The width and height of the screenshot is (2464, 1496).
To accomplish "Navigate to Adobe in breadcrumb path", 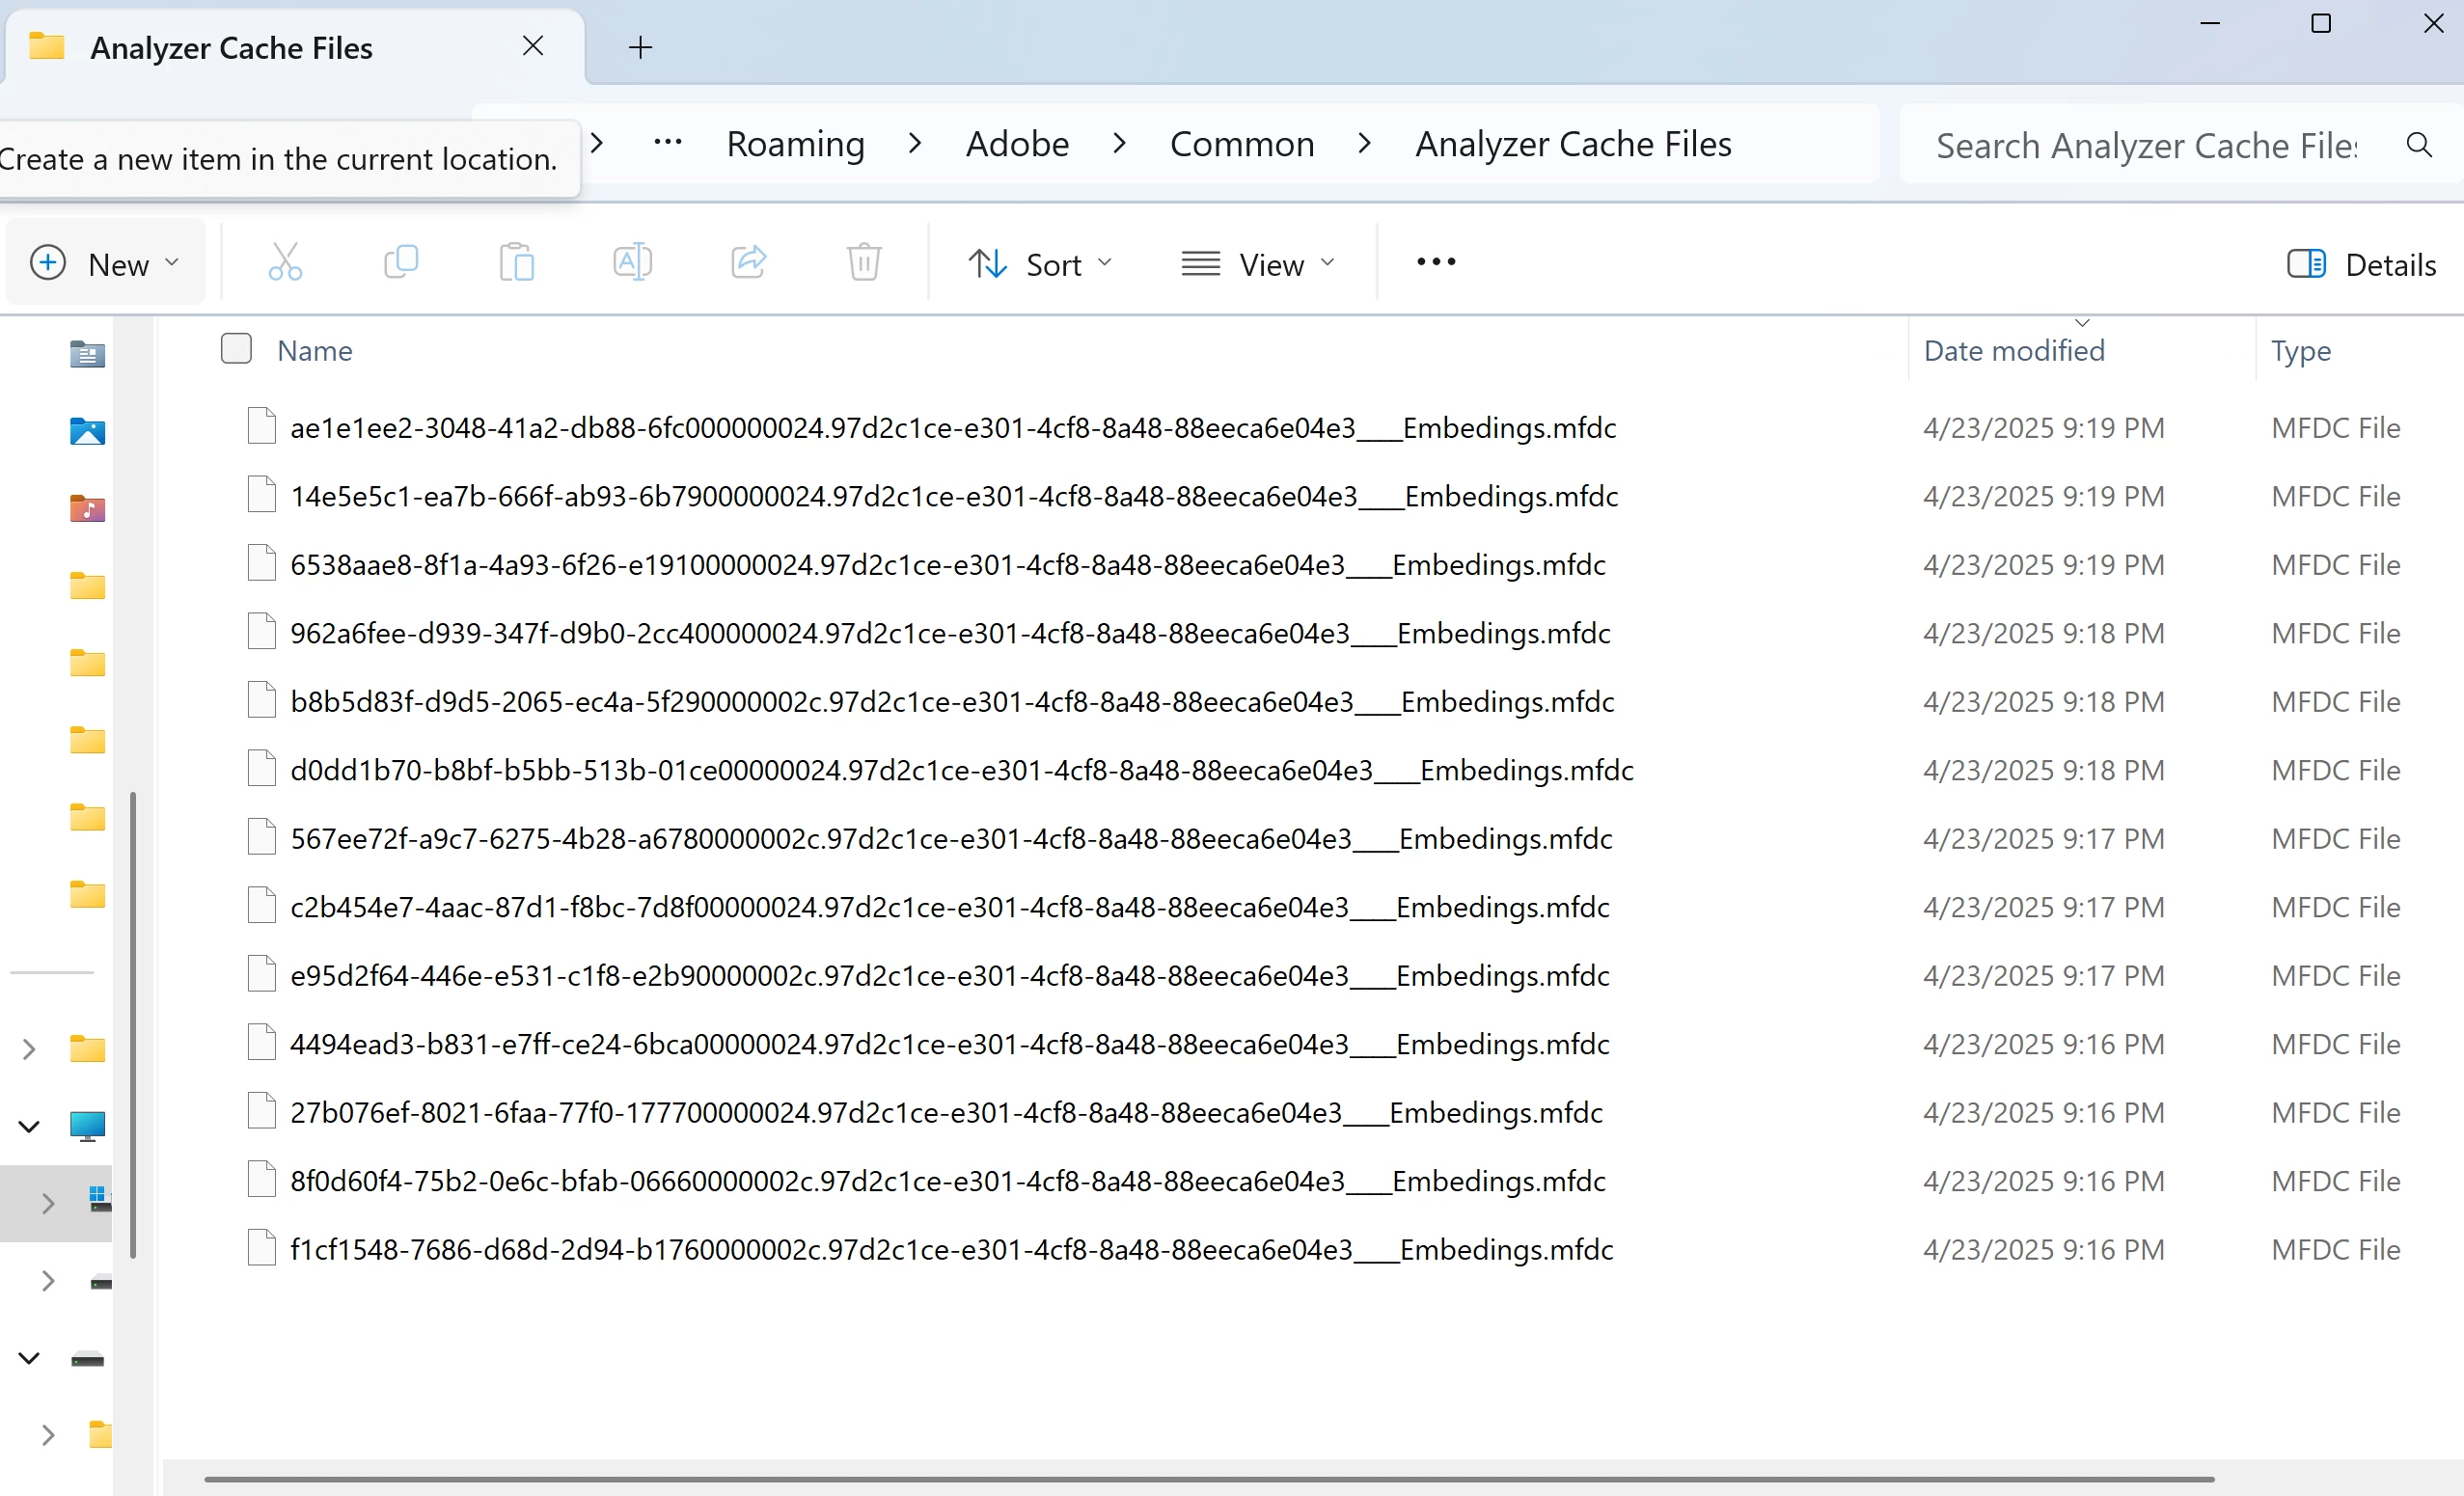I will [x=1016, y=144].
